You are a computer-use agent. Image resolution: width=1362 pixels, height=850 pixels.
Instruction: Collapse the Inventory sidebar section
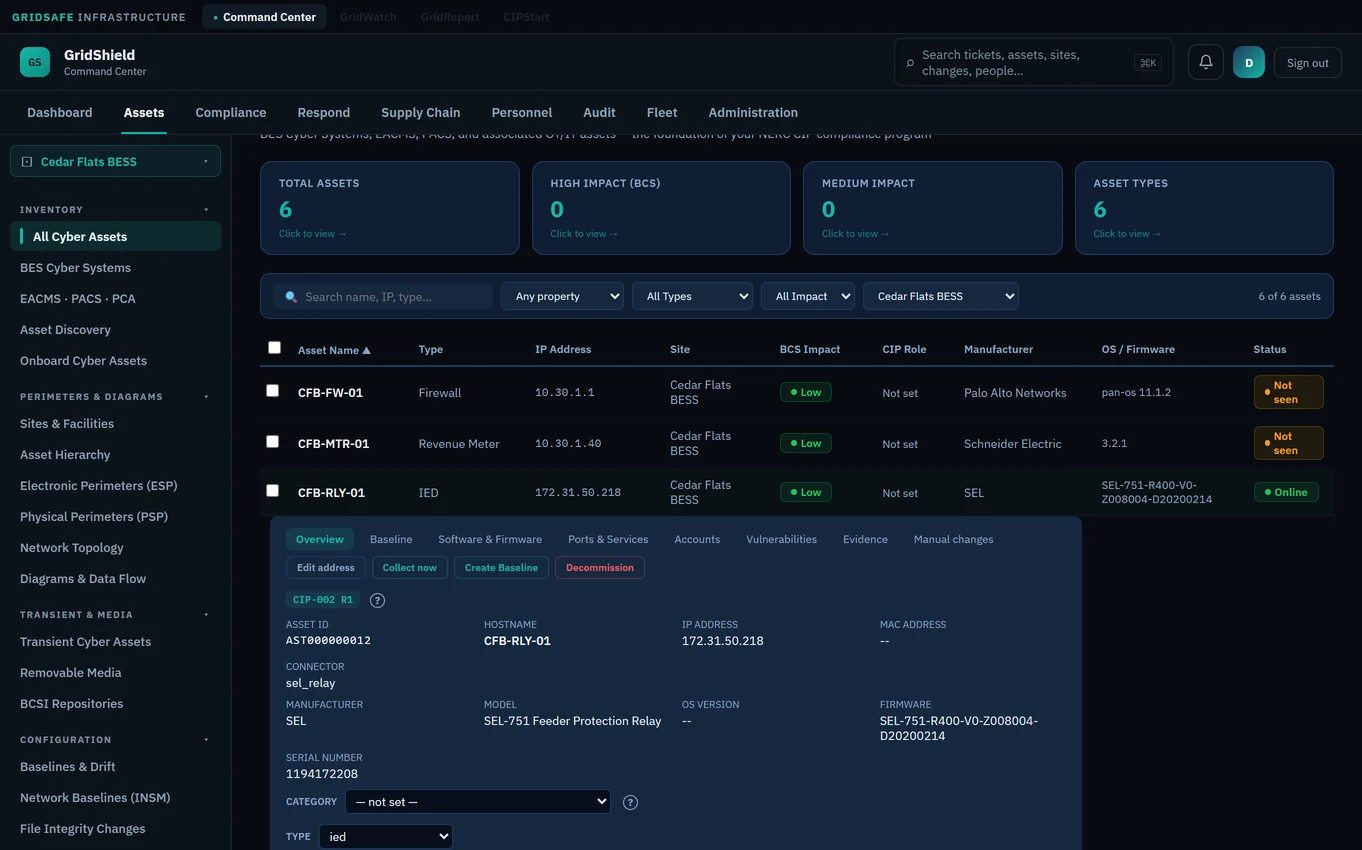[x=206, y=210]
